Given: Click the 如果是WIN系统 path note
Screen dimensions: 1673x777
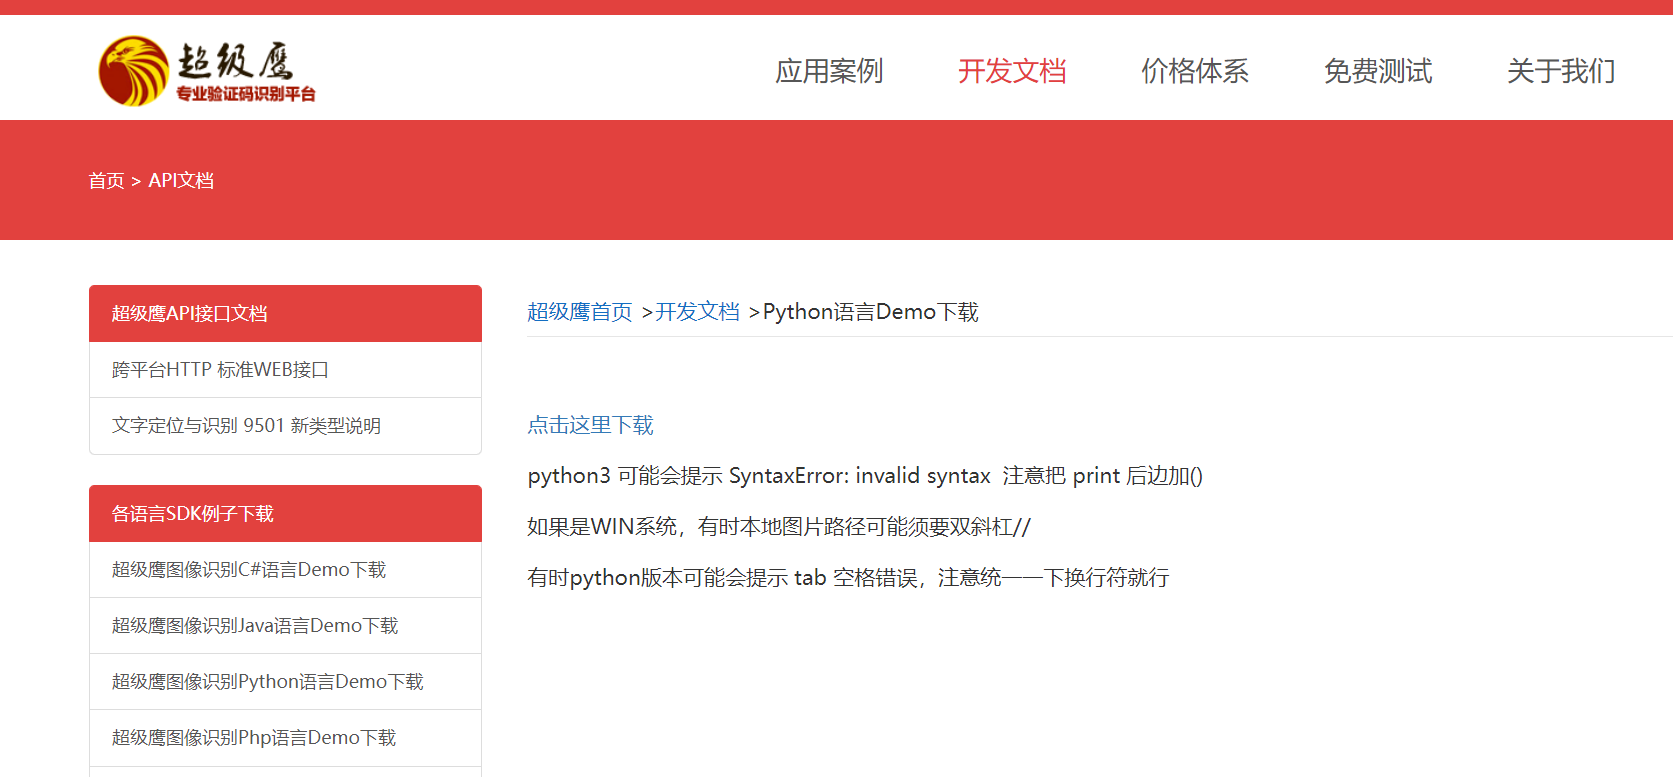Looking at the screenshot, I should tap(779, 527).
